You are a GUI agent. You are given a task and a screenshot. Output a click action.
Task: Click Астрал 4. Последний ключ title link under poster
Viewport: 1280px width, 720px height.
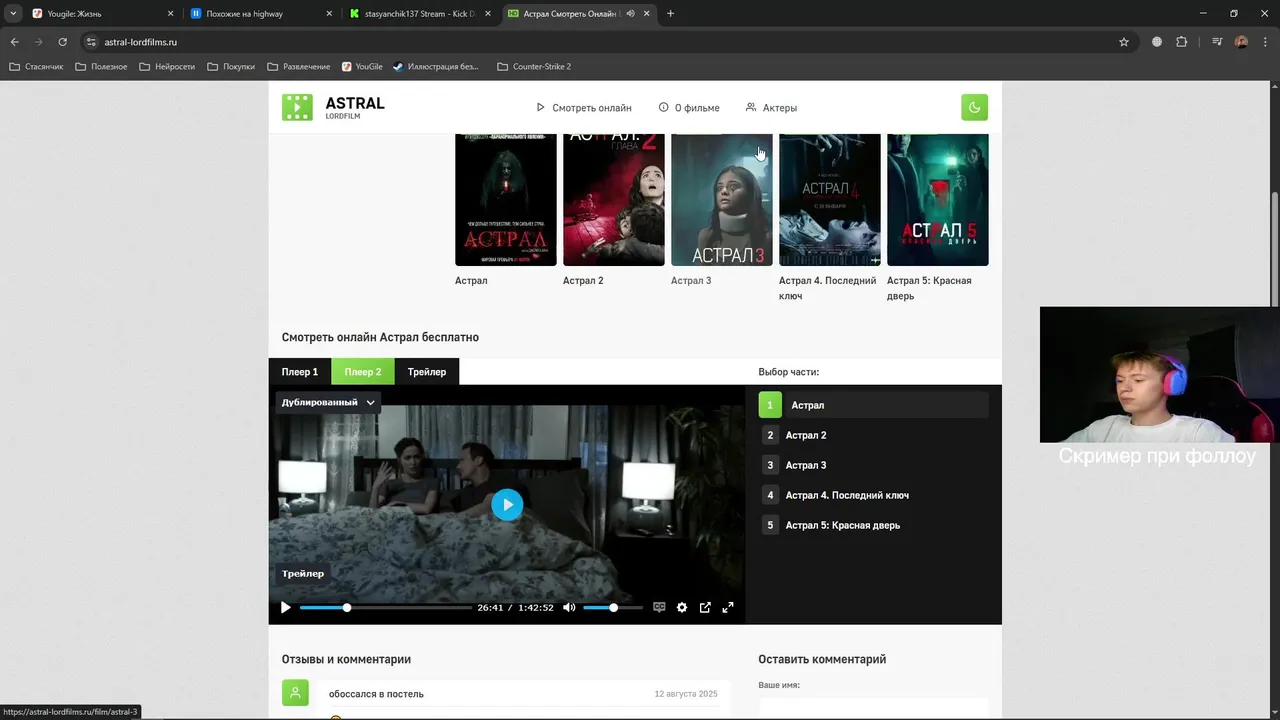[x=828, y=288]
